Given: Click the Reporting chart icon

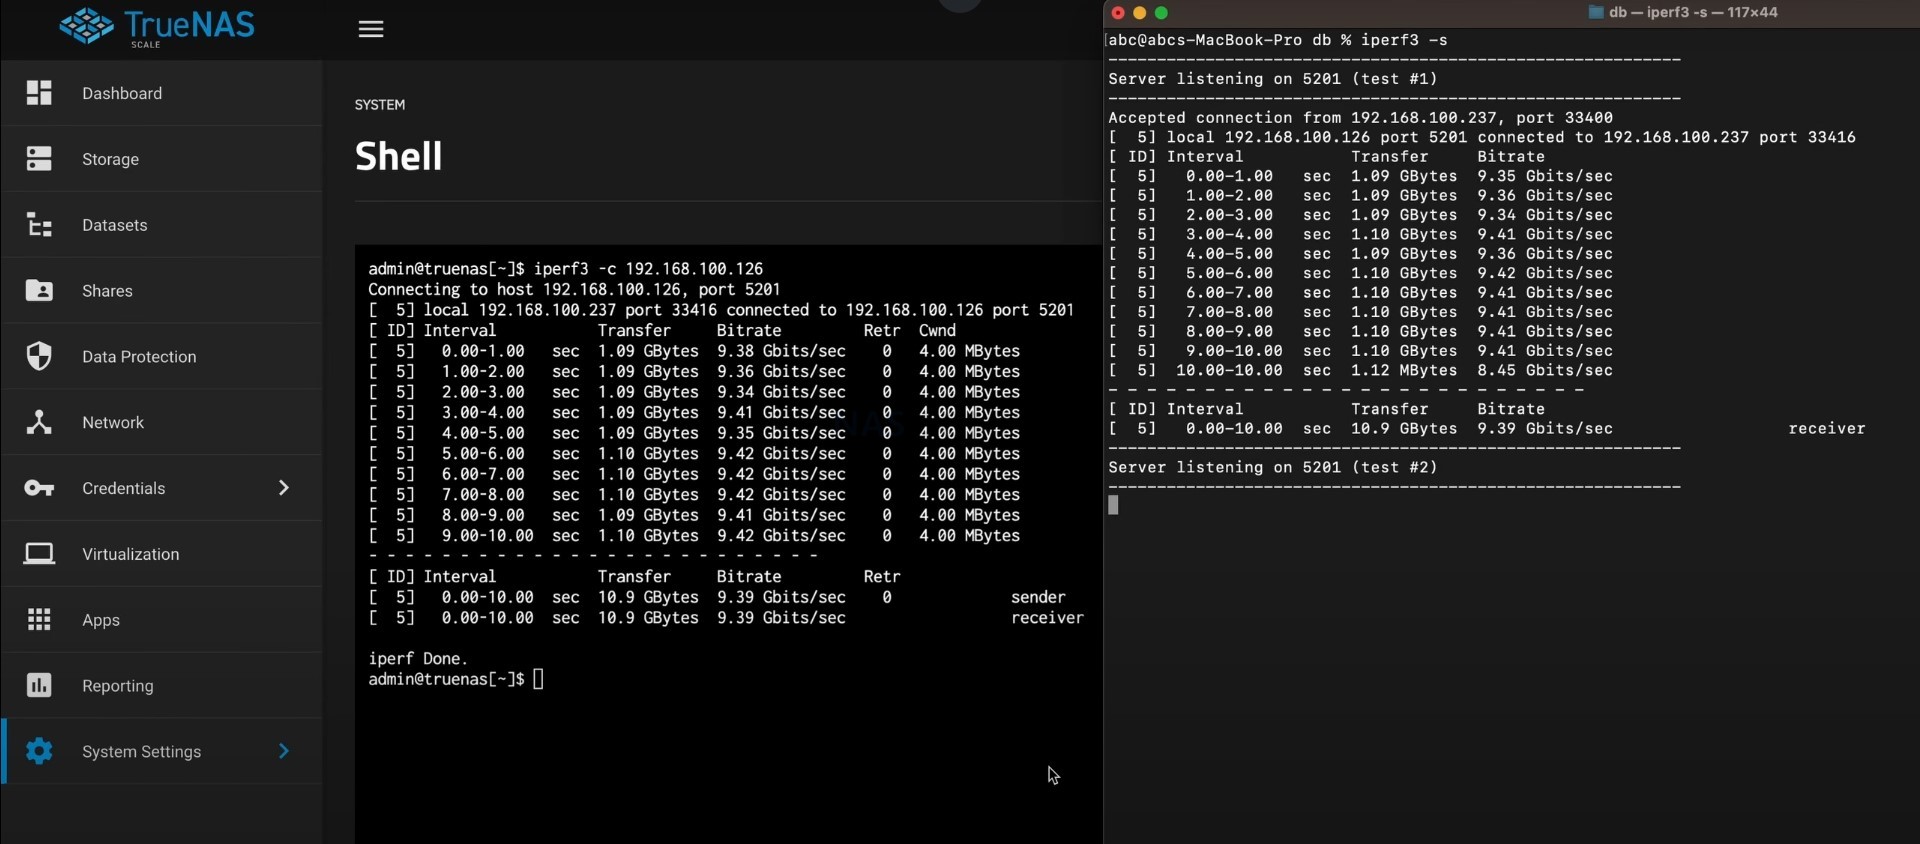Looking at the screenshot, I should (x=39, y=685).
